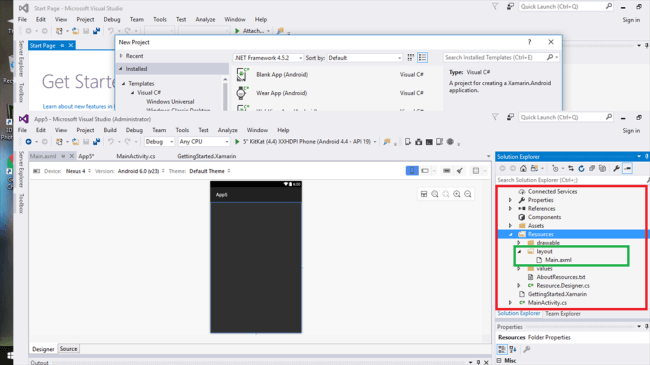This screenshot has width=650, height=365.
Task: Click zoom in magnifier on designer
Action: click(x=457, y=194)
